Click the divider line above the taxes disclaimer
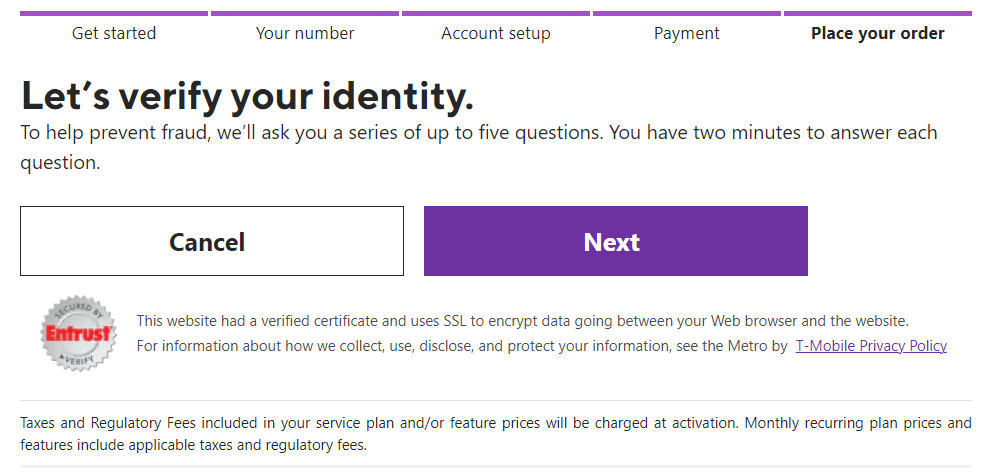997x475 pixels. 495,401
